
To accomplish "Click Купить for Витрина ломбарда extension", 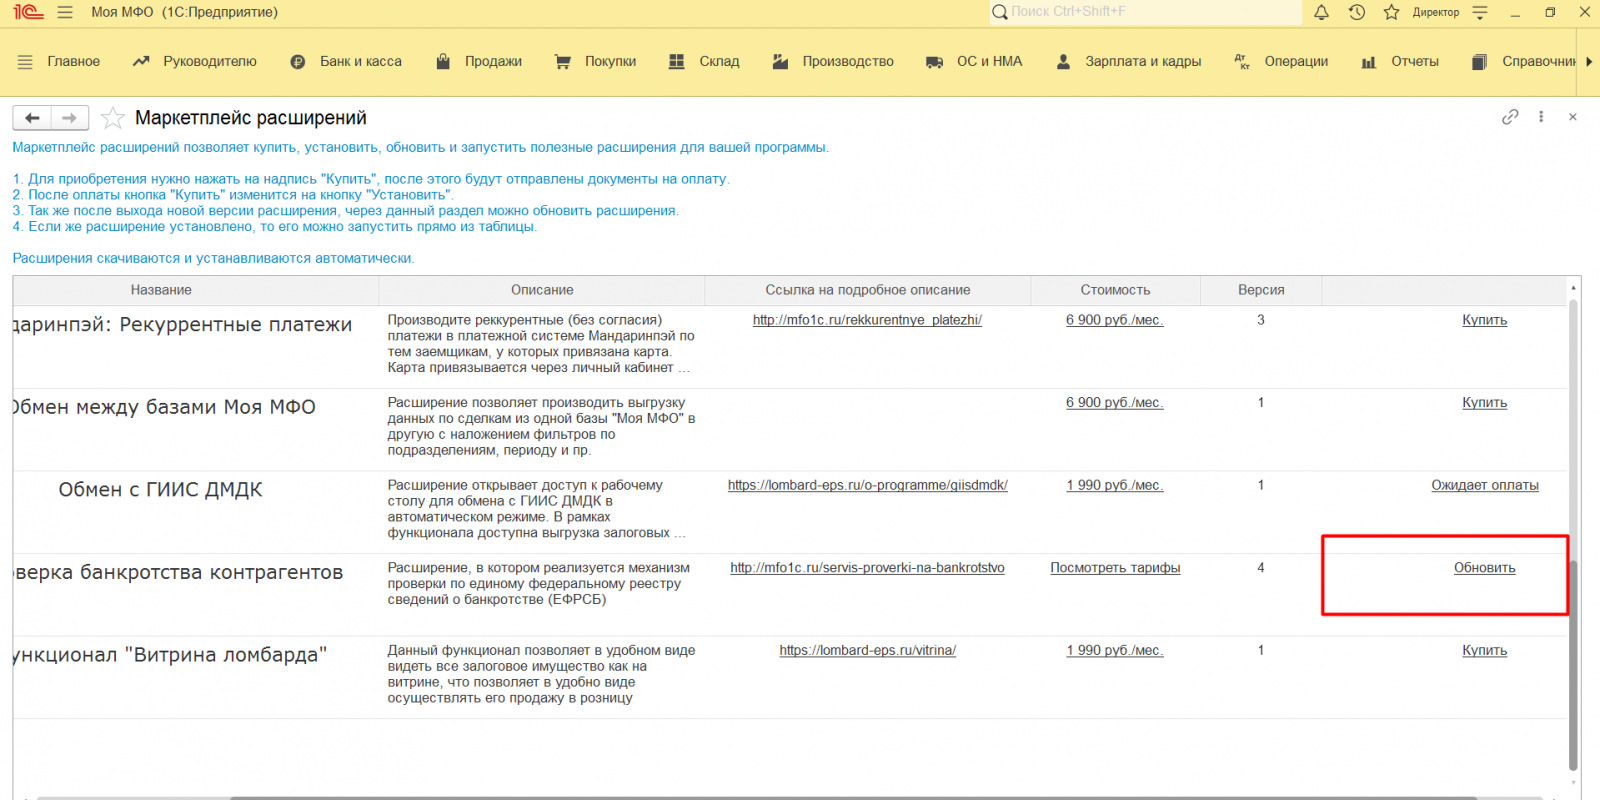I will [1484, 651].
